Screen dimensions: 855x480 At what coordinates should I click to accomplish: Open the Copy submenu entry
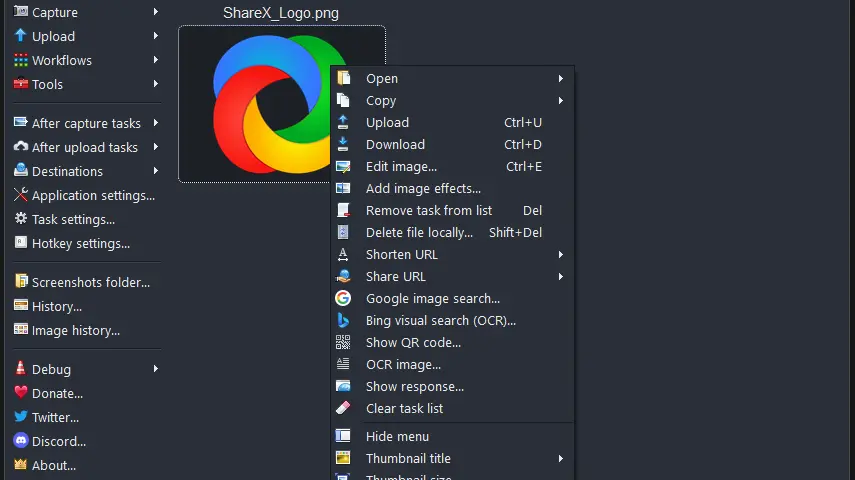pyautogui.click(x=453, y=100)
